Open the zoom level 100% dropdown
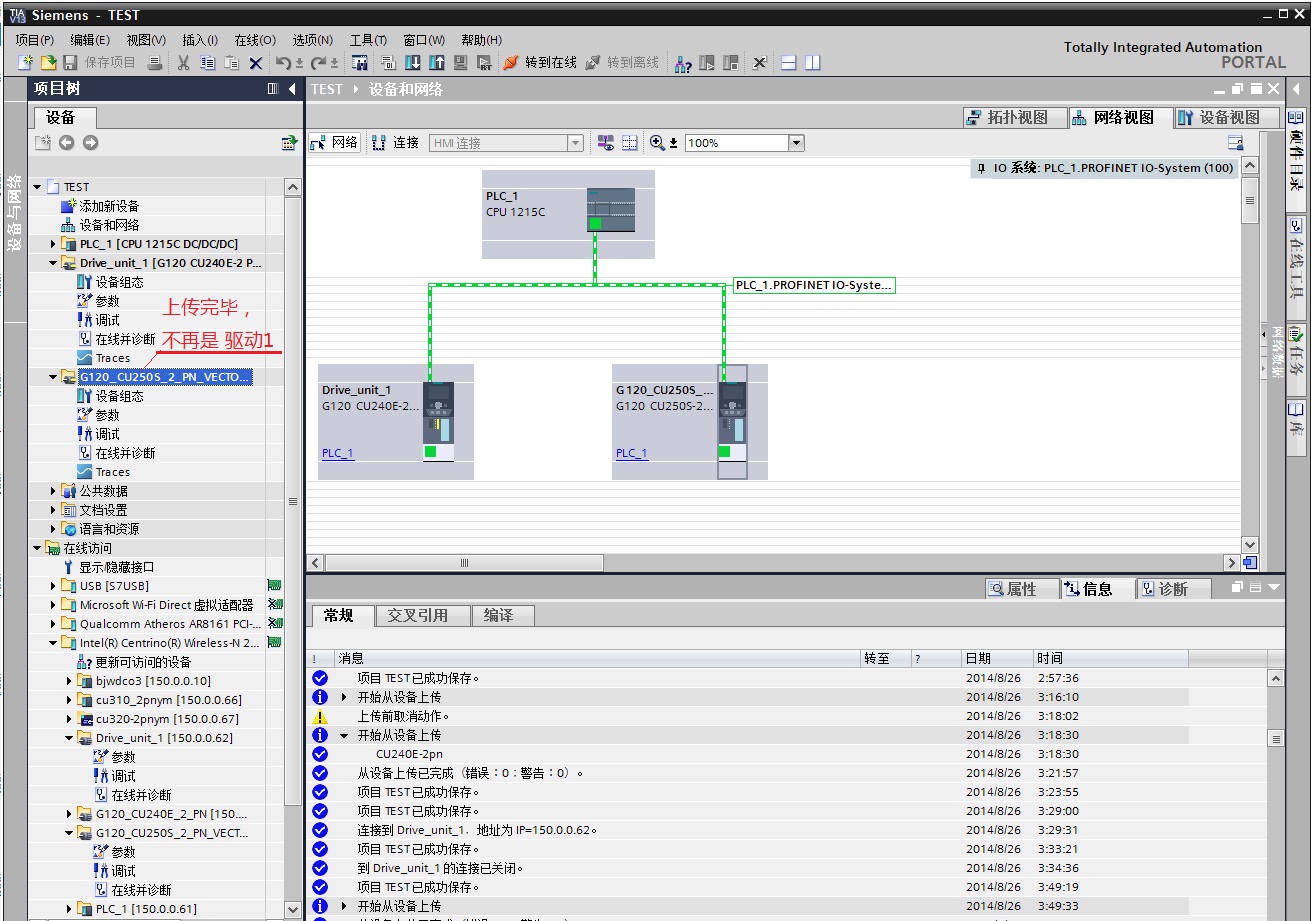 797,143
